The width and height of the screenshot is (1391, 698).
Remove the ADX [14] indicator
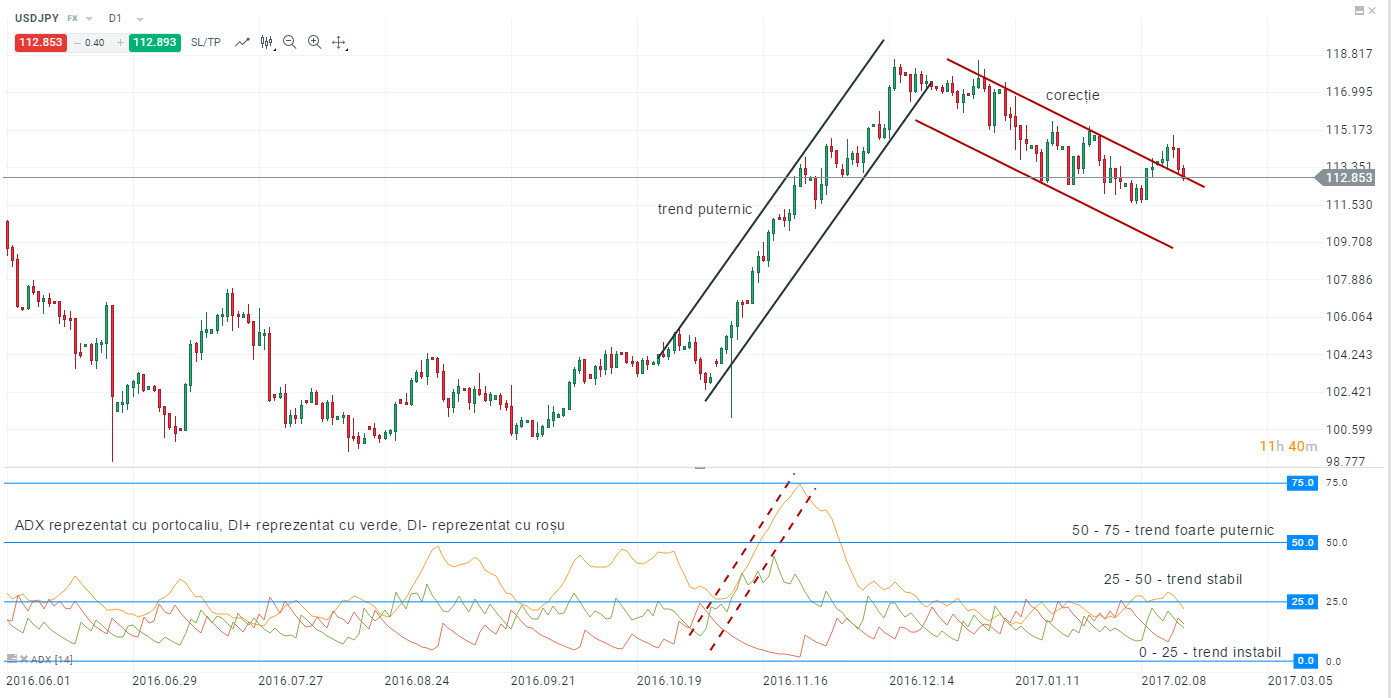(24, 659)
